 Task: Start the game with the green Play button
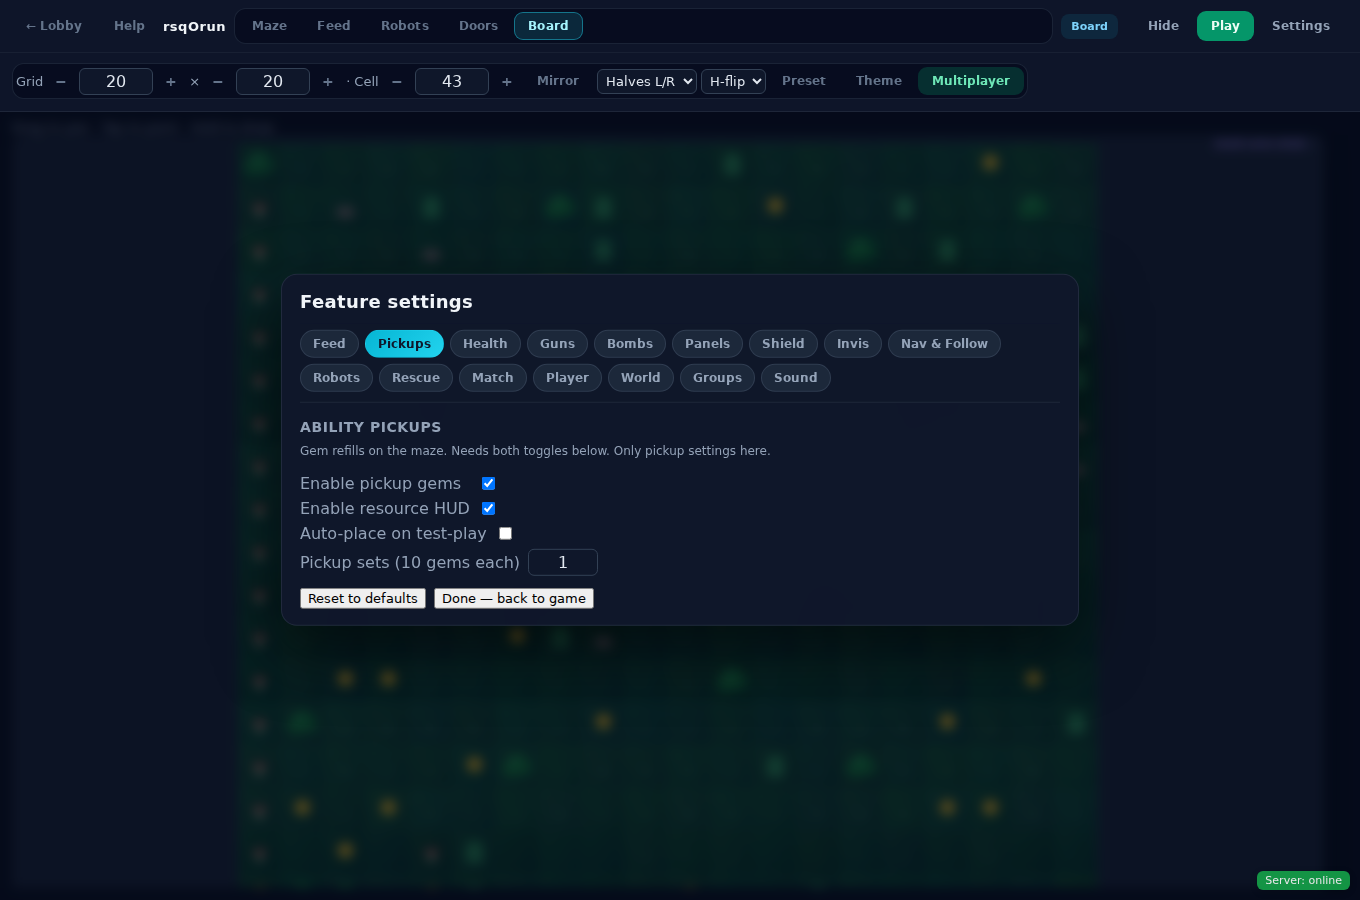coord(1225,26)
